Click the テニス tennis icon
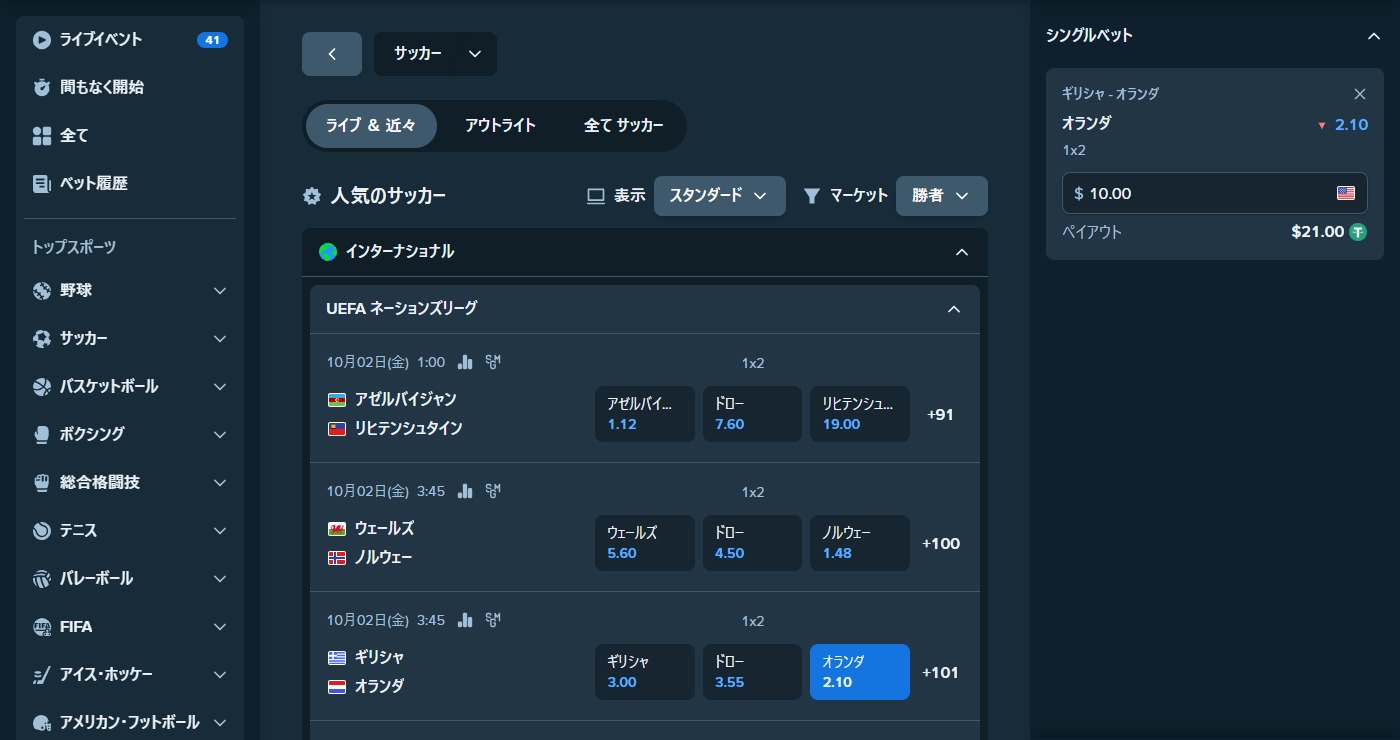Image resolution: width=1400 pixels, height=740 pixels. click(41, 531)
